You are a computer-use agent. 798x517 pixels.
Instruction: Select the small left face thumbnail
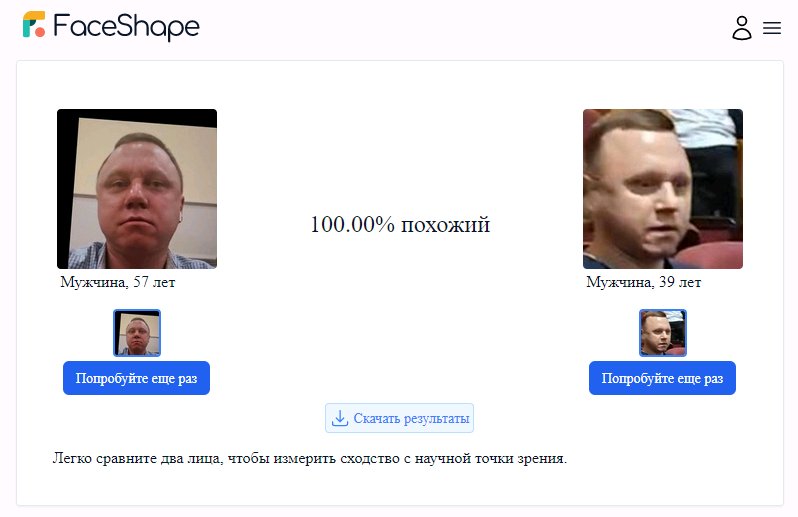137,333
